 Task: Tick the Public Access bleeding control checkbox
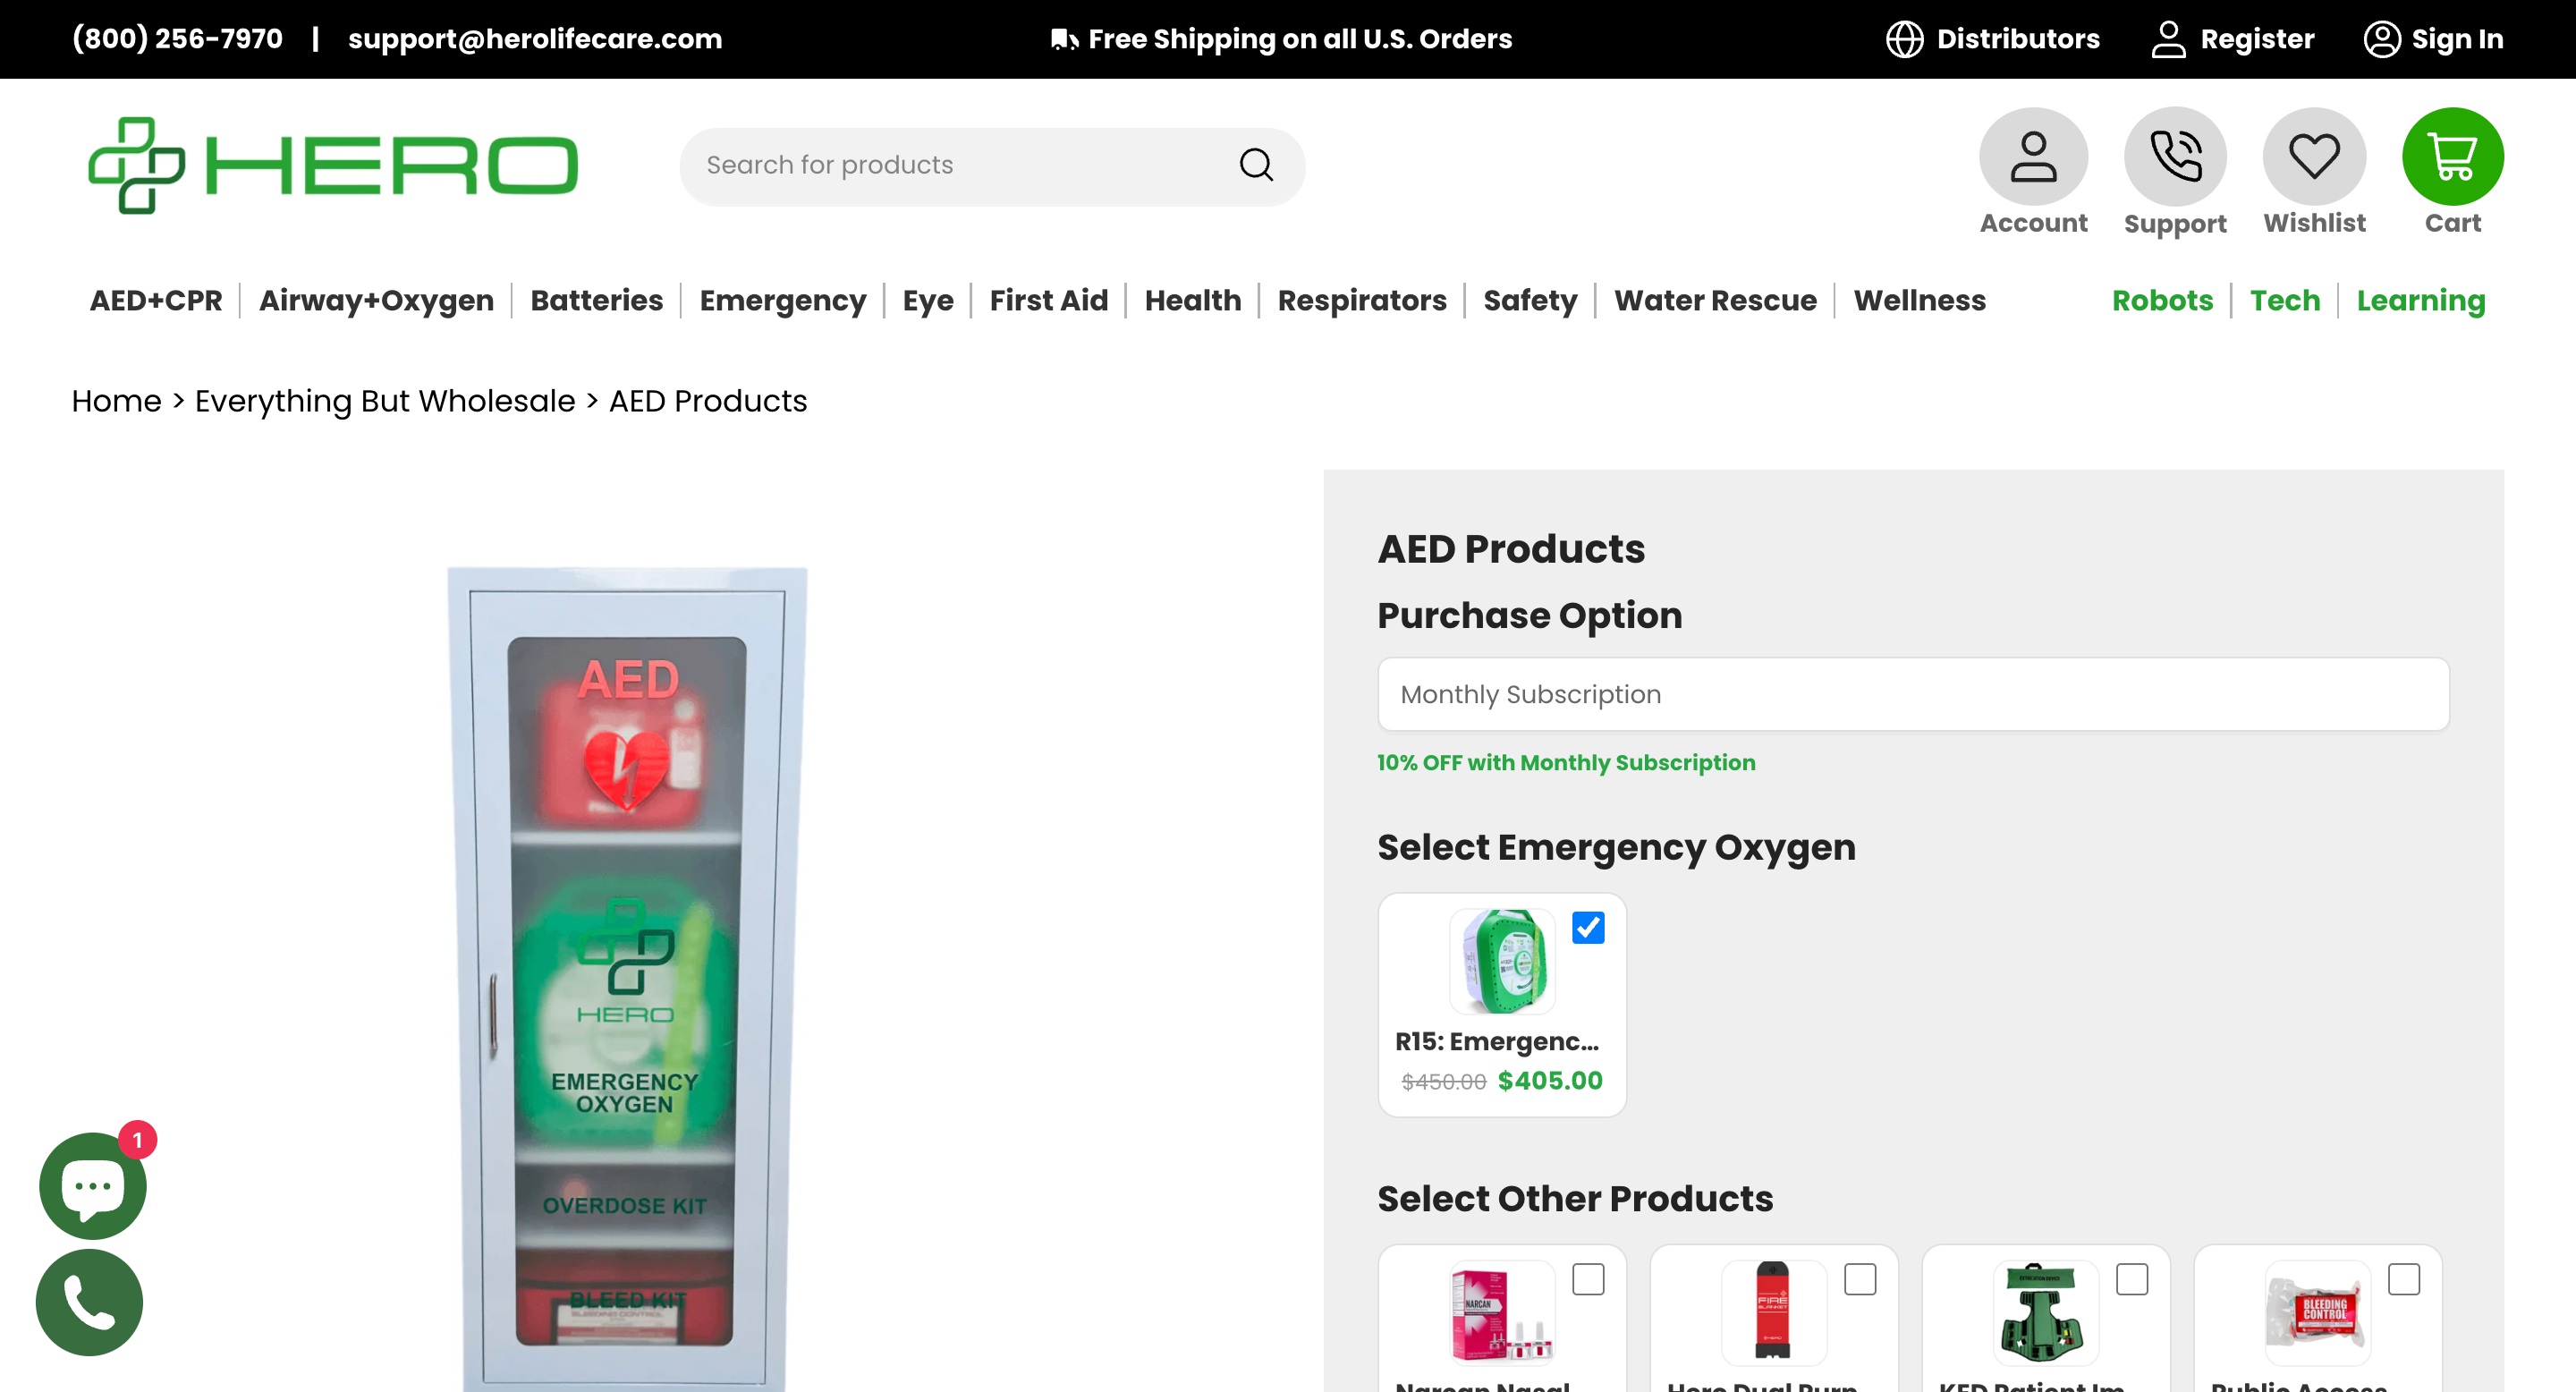point(2404,1279)
